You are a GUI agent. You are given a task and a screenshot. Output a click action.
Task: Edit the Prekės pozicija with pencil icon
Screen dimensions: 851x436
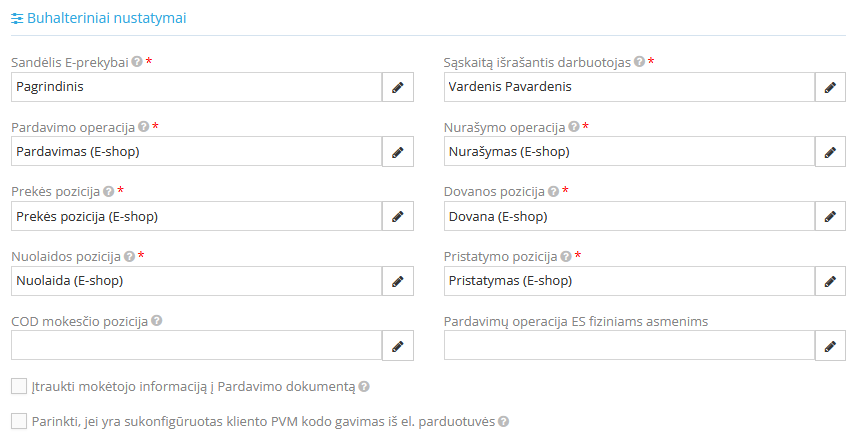[x=397, y=216]
